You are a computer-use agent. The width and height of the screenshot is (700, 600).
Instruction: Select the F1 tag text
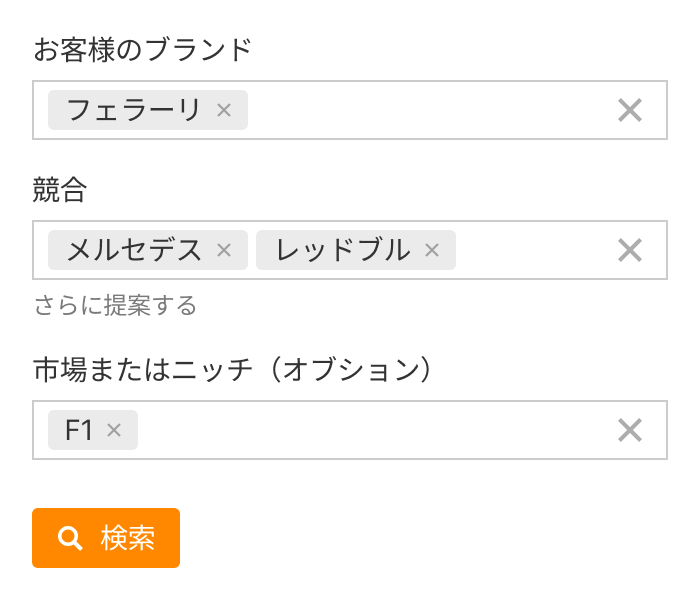[79, 430]
